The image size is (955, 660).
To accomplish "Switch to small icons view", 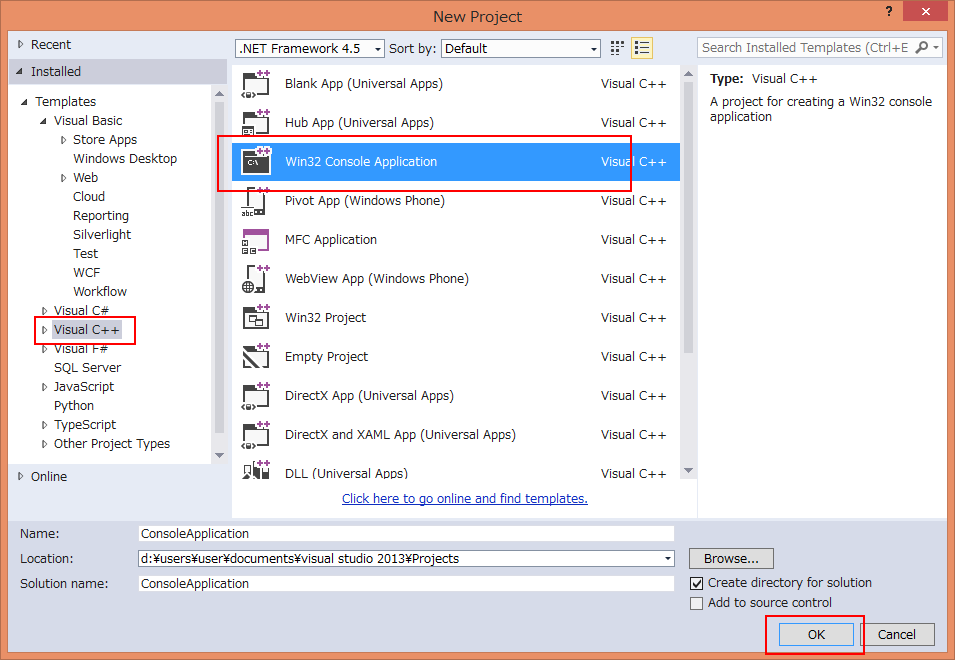I will (x=617, y=48).
